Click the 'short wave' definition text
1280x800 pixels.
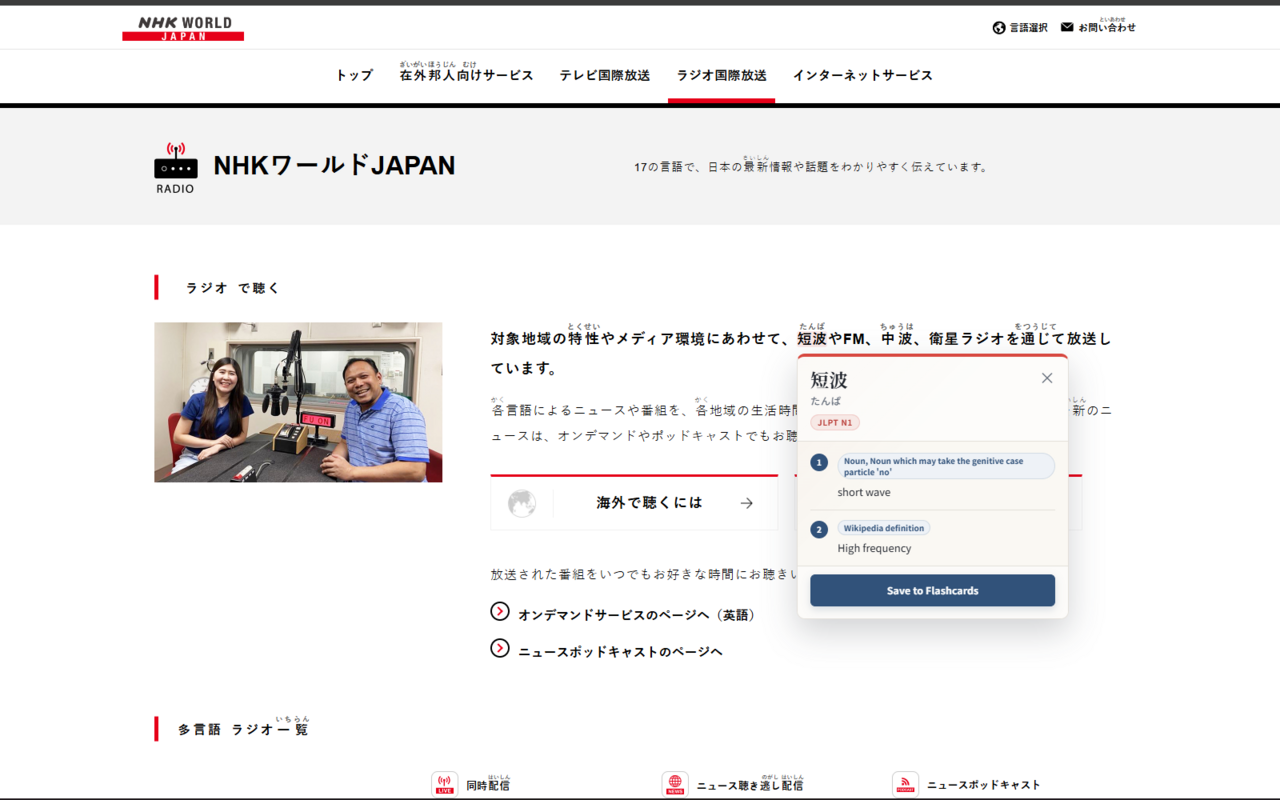pyautogui.click(x=864, y=492)
